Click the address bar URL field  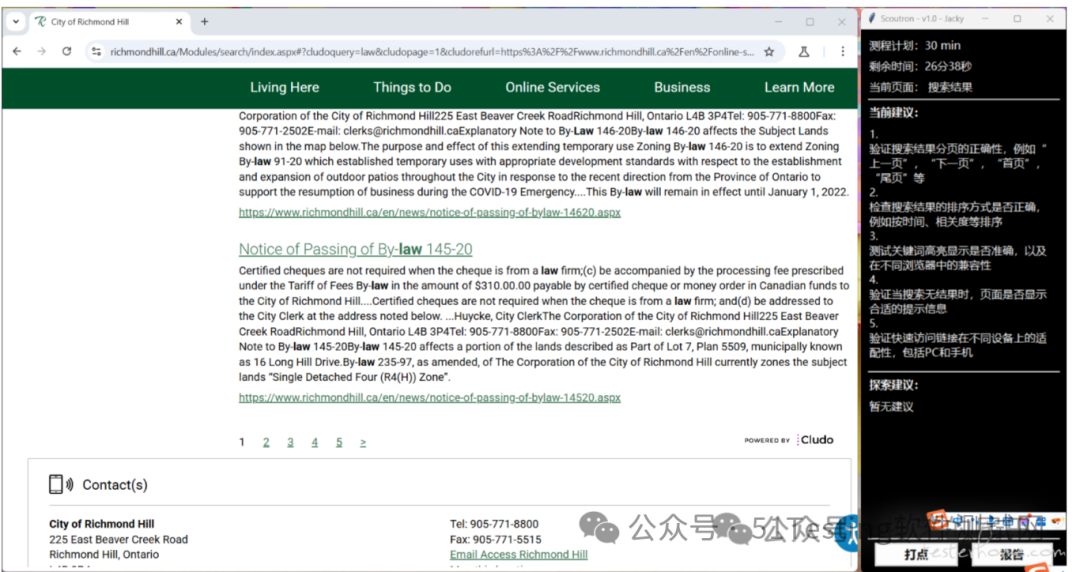coord(431,52)
